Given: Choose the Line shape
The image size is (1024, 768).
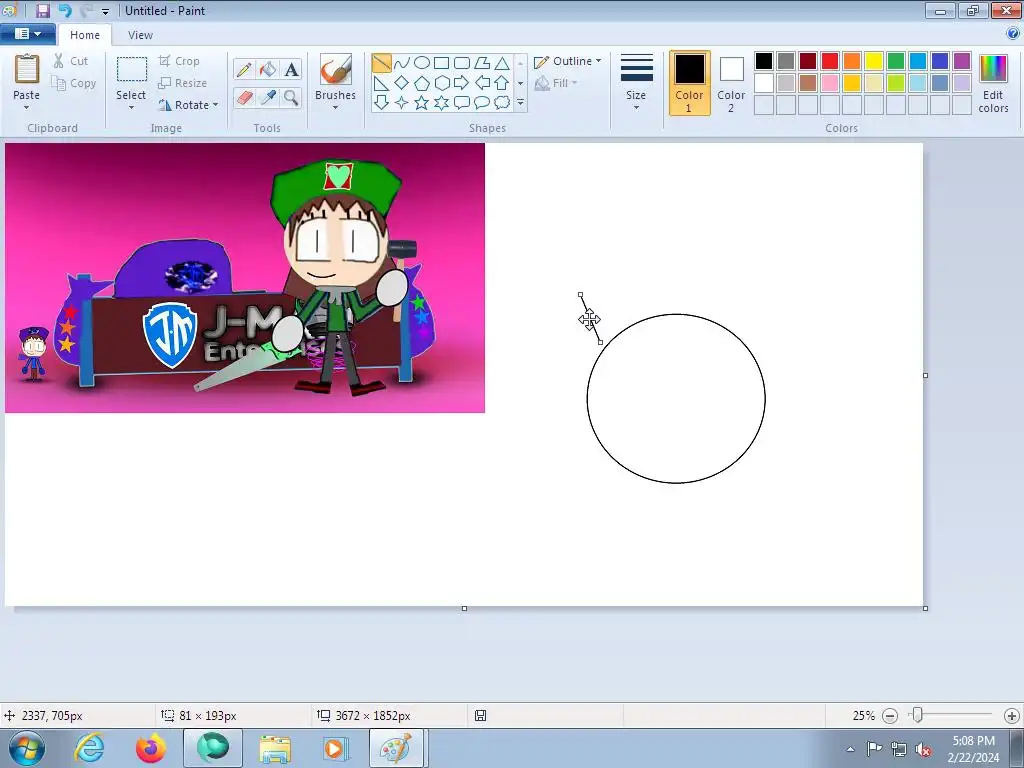Looking at the screenshot, I should coord(381,63).
